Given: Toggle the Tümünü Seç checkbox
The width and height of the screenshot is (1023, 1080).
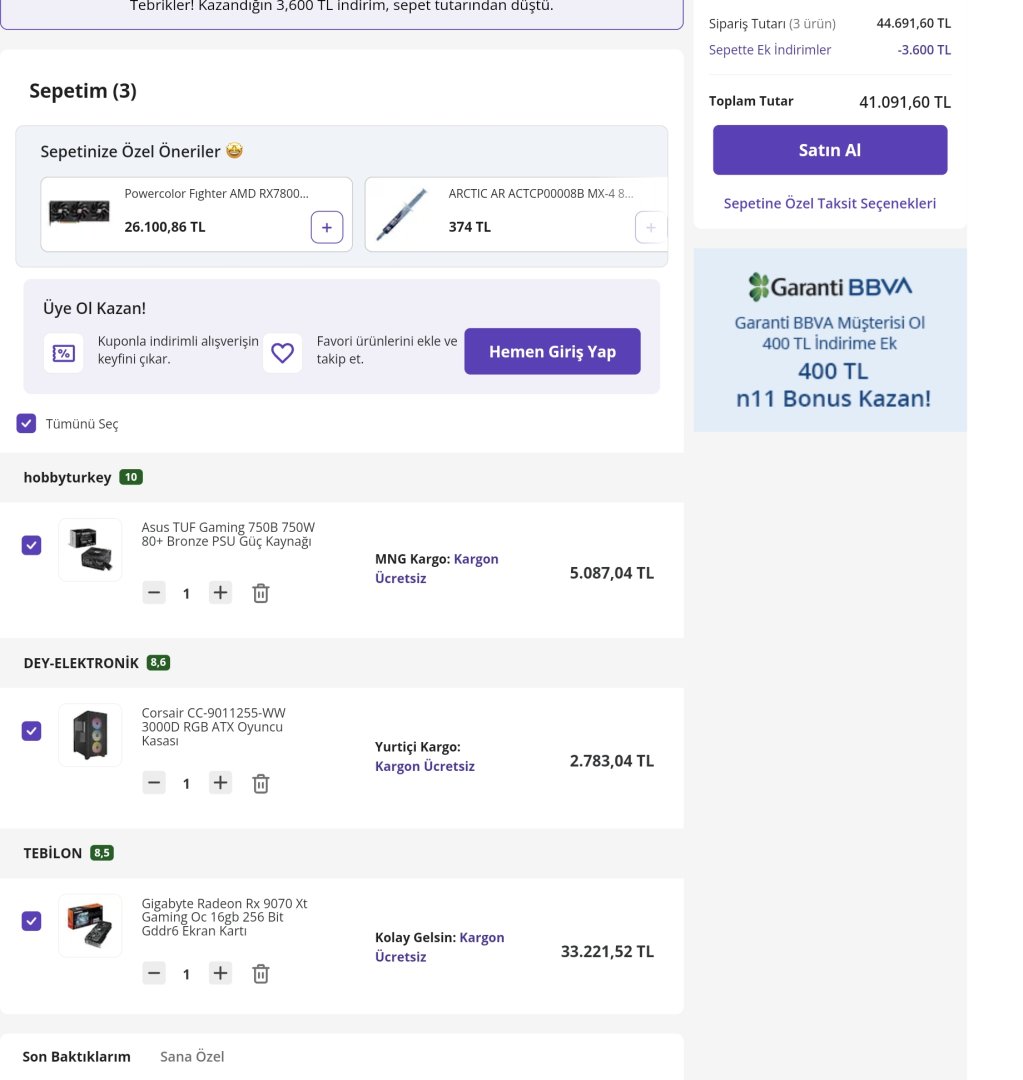Looking at the screenshot, I should tap(26, 423).
